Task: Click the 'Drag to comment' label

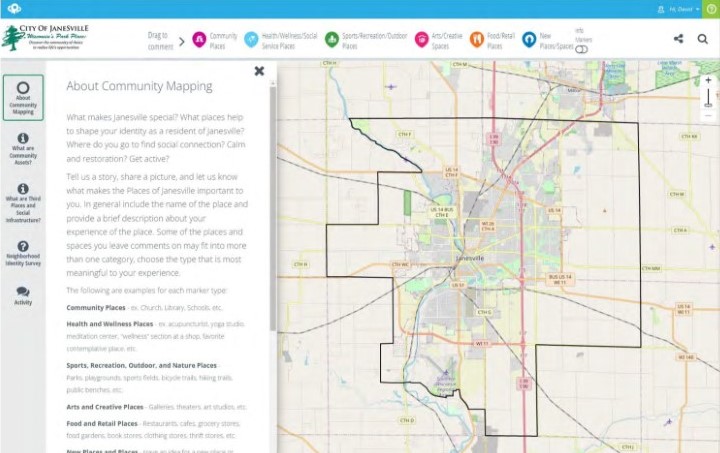Action: 160,41
